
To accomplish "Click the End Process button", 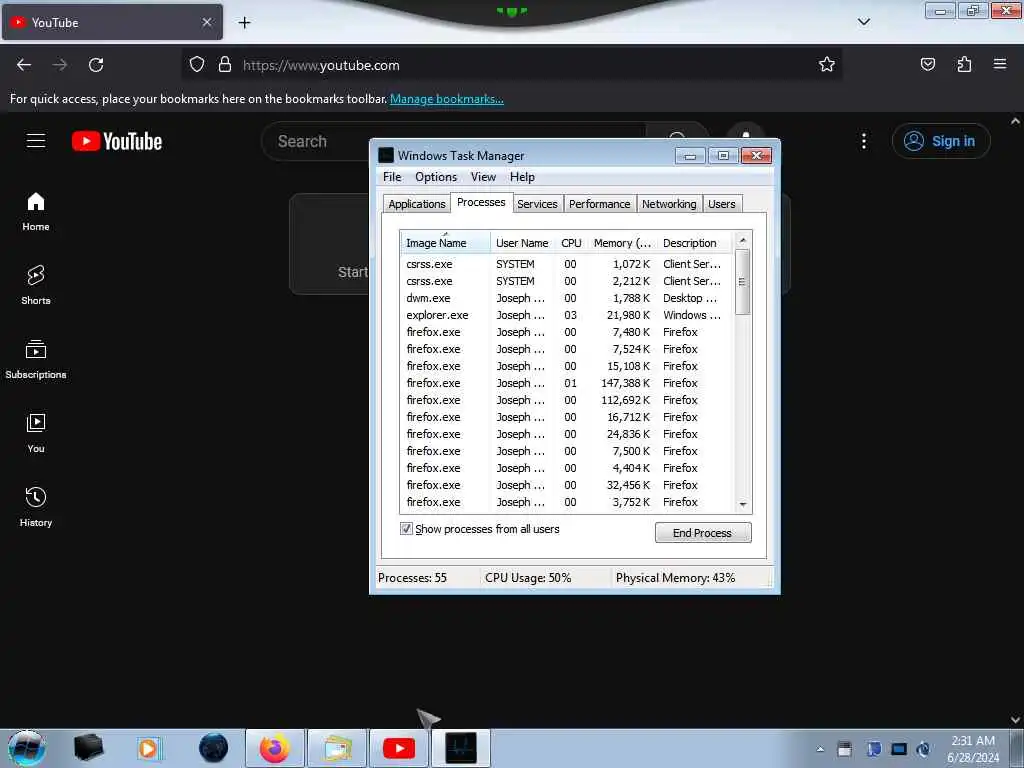I will coord(703,533).
